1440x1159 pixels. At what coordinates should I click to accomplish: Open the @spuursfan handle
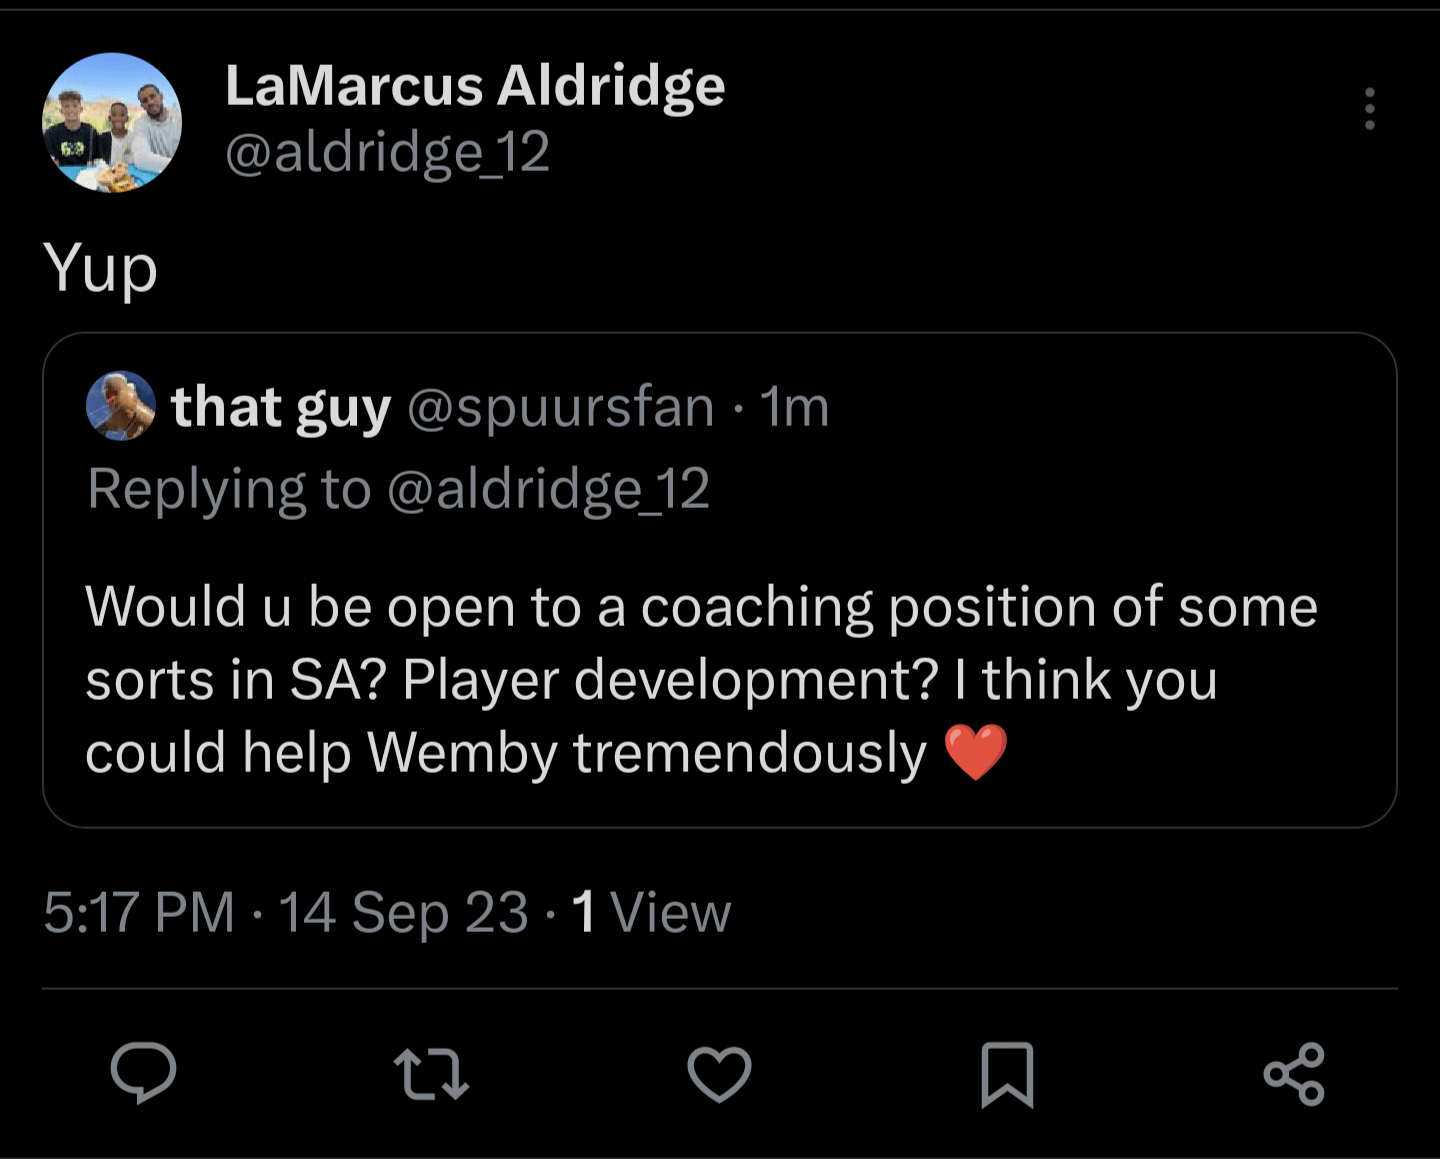click(x=561, y=407)
